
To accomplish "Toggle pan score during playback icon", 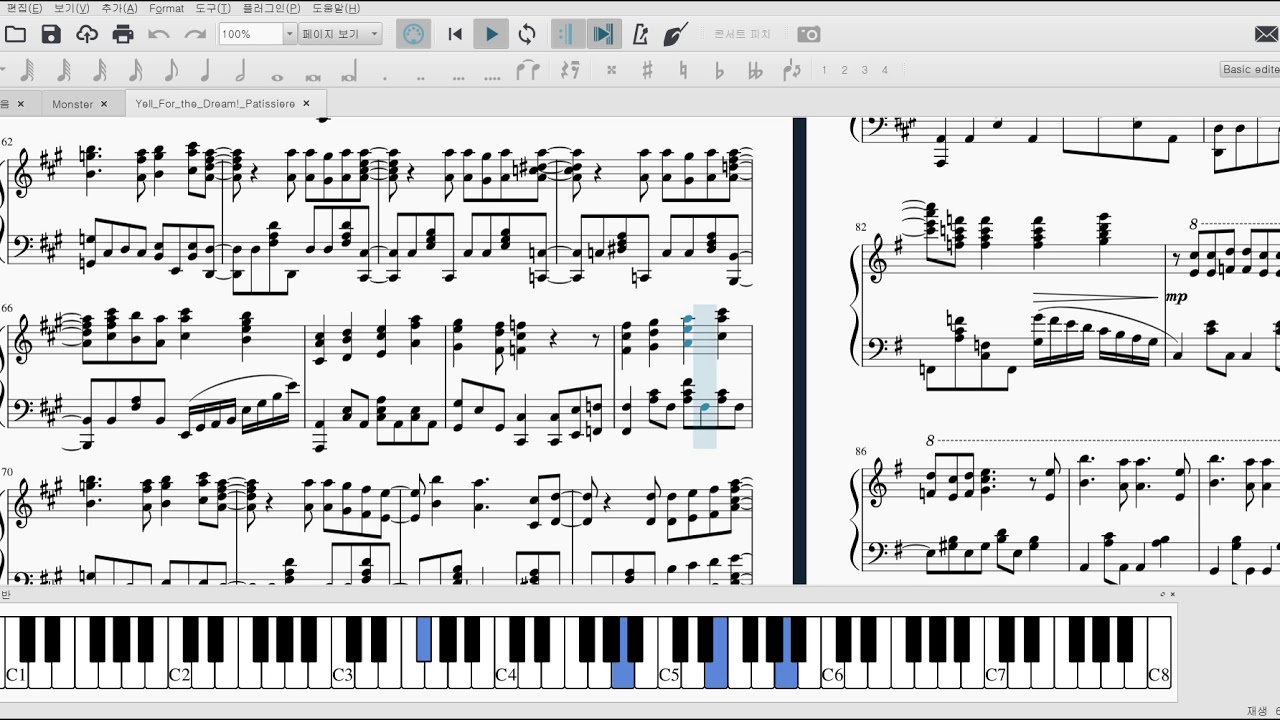I will click(x=603, y=34).
